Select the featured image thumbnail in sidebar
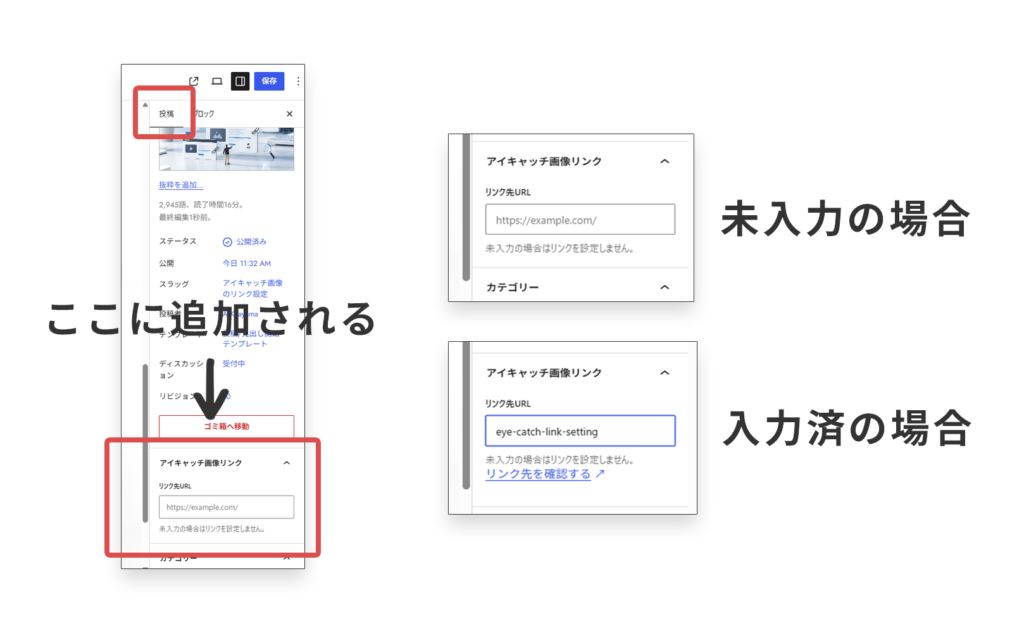The height and width of the screenshot is (633, 1024). click(x=226, y=148)
